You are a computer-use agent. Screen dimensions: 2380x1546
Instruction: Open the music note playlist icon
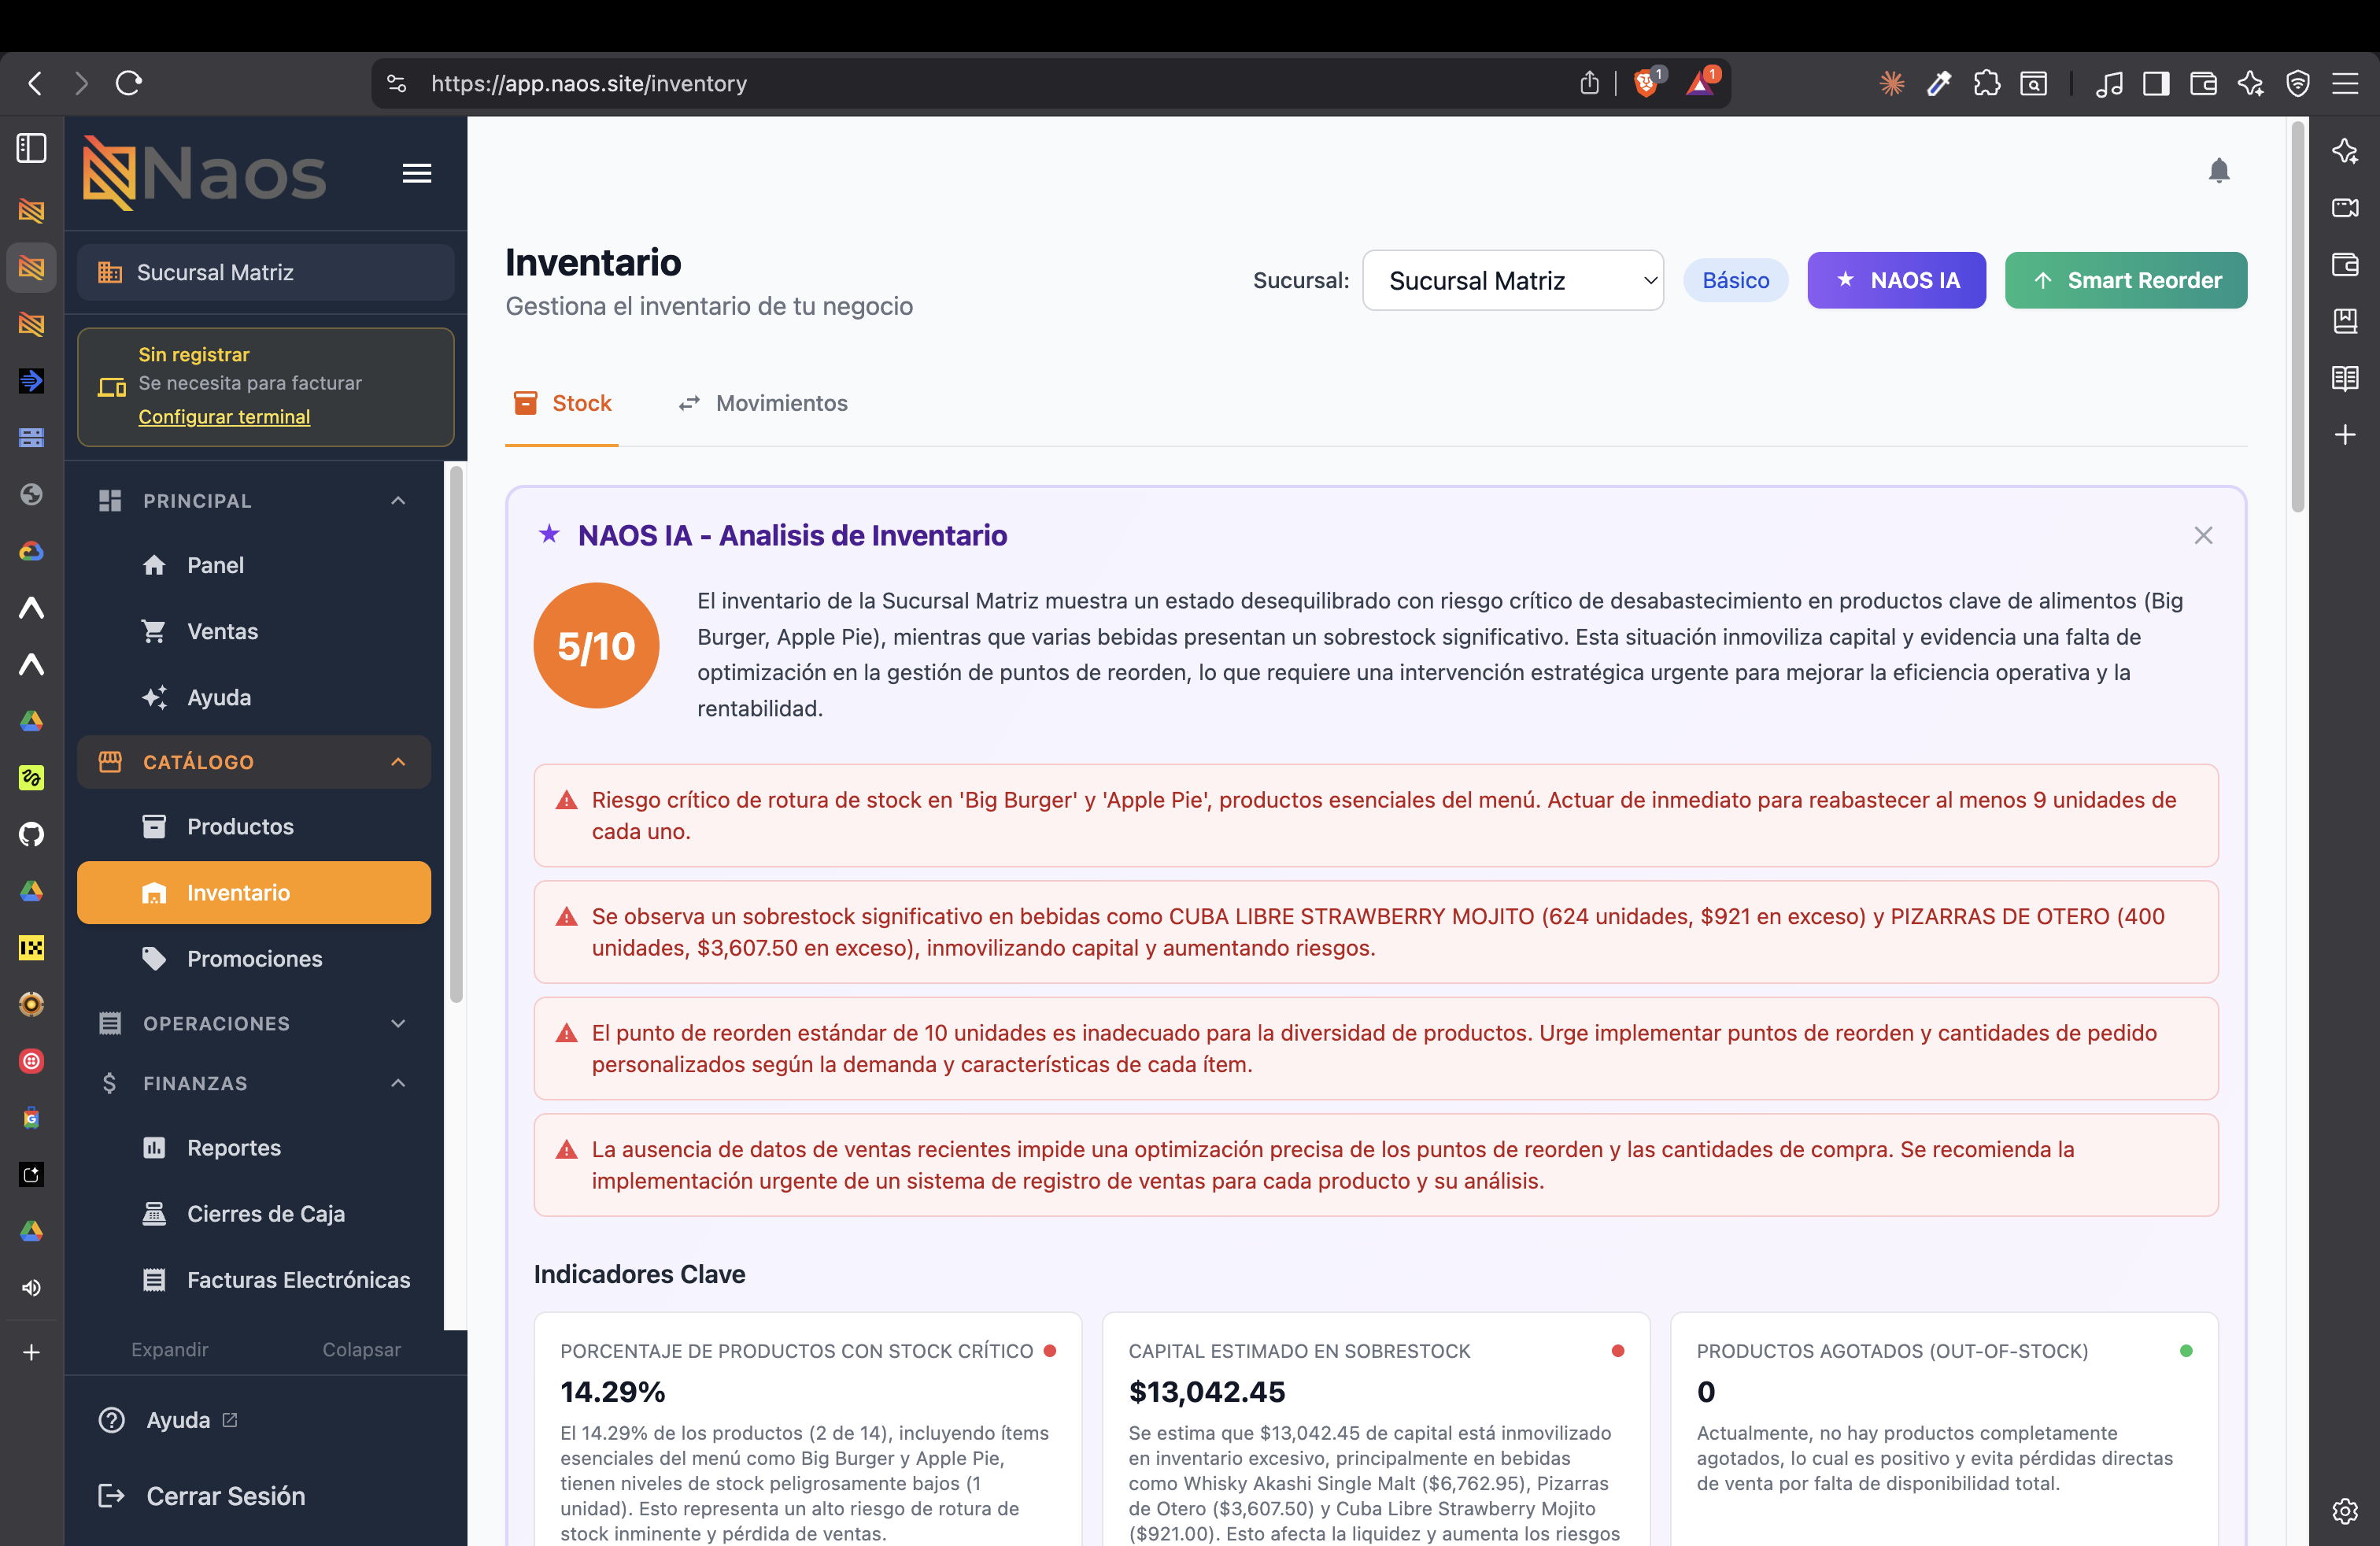tap(2109, 83)
